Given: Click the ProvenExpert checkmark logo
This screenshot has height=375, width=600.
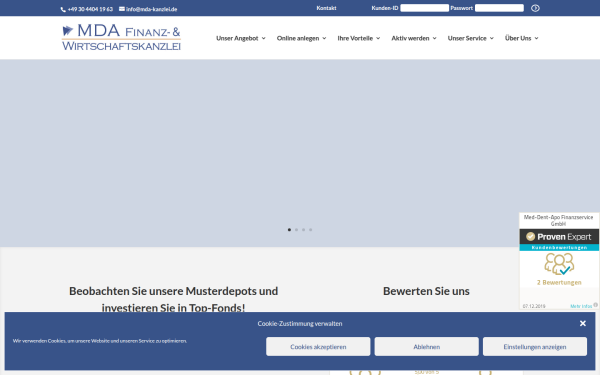Looking at the screenshot, I should click(530, 236).
